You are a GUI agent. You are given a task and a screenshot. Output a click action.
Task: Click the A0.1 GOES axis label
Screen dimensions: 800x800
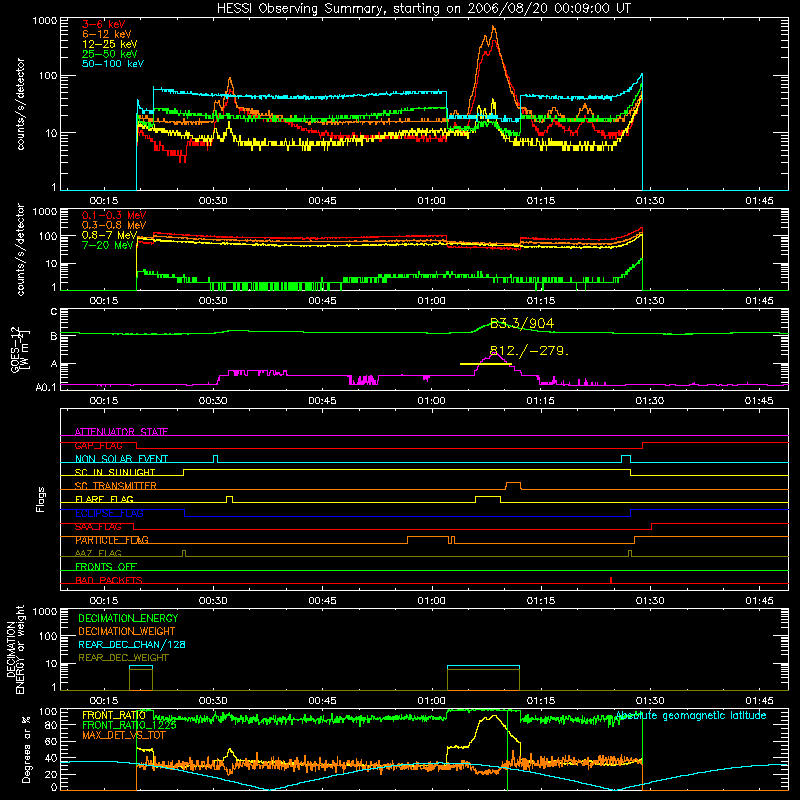[x=46, y=388]
